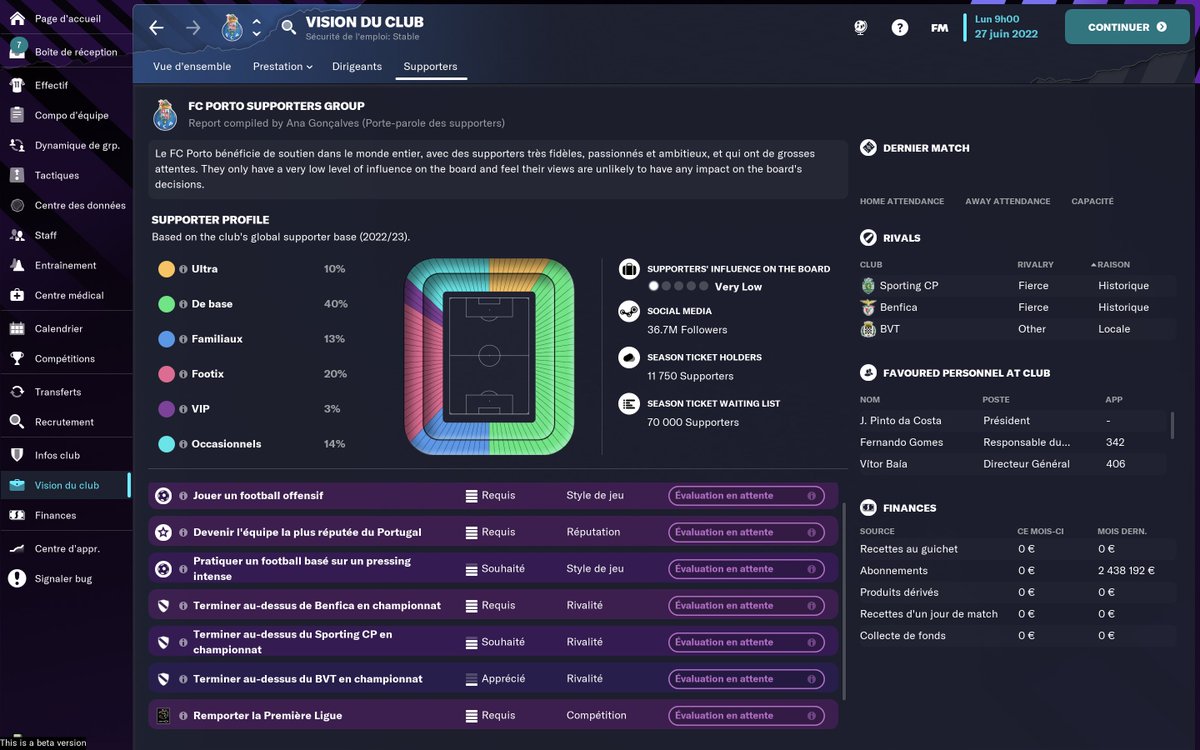This screenshot has height=750, width=1200.
Task: Click date Lun 9h00 27 juin 2022
Action: (x=1006, y=27)
